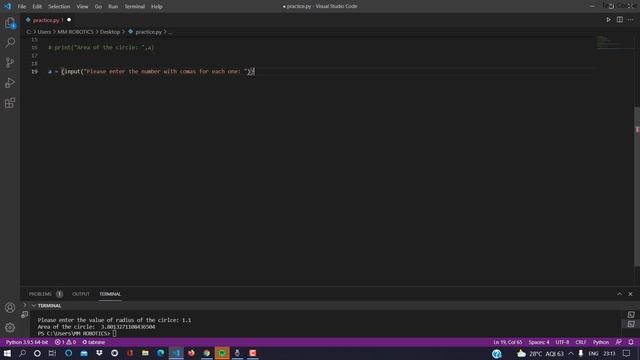
Task: Change the file encoding via UTF-8
Action: [562, 342]
